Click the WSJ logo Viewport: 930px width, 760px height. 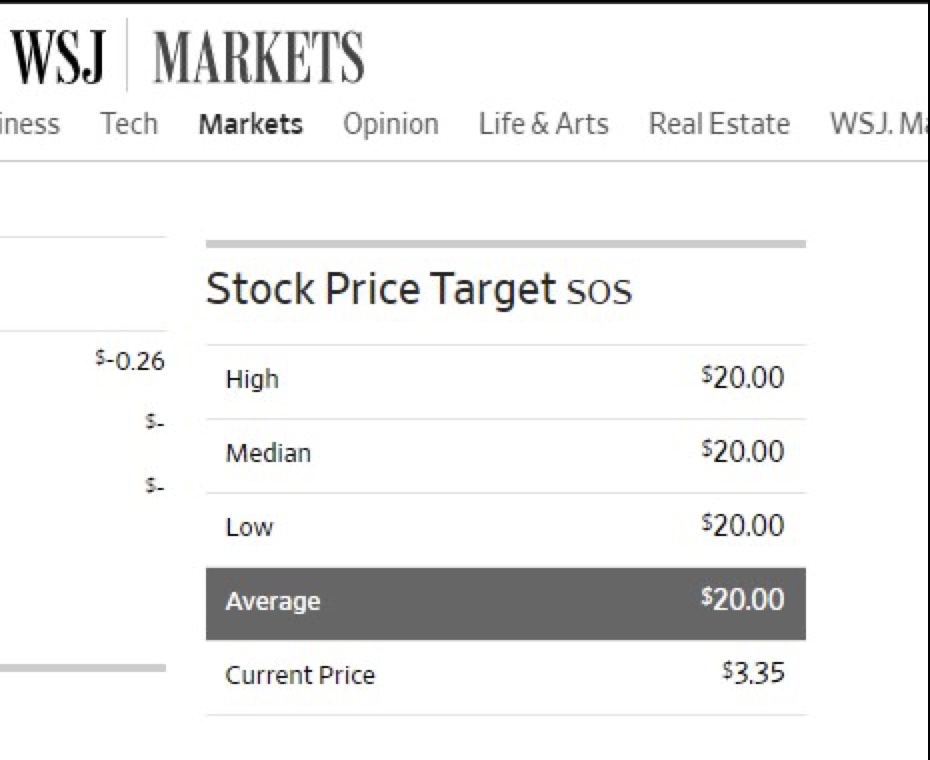coord(58,58)
